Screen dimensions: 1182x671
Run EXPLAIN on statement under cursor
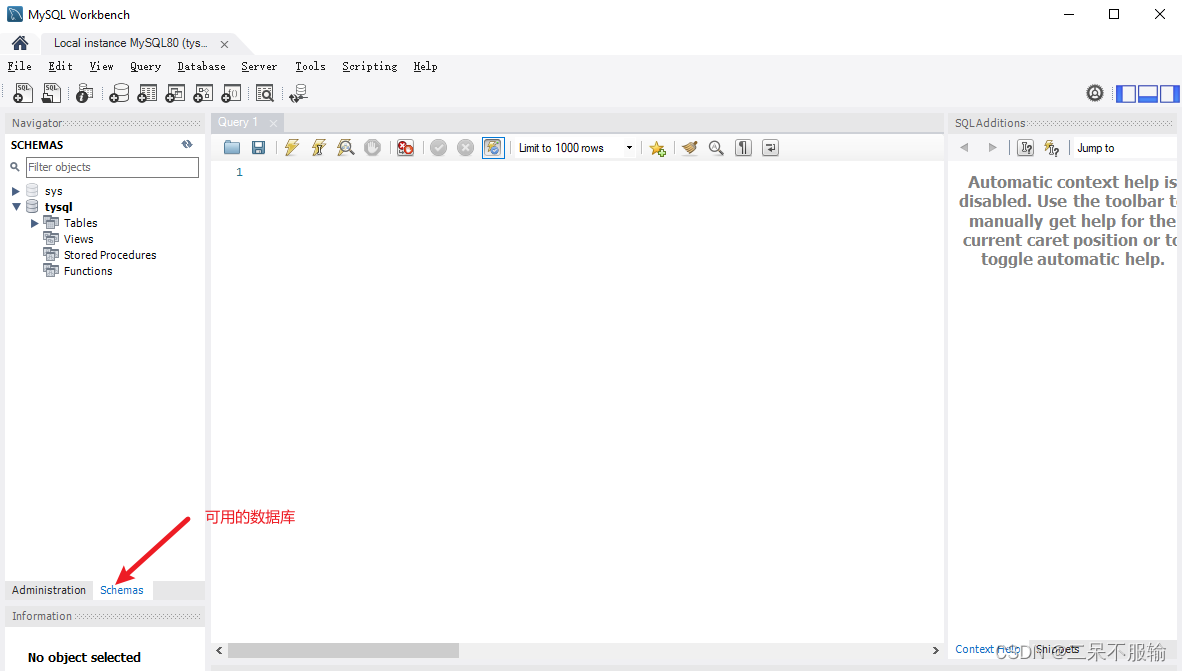pyautogui.click(x=345, y=148)
